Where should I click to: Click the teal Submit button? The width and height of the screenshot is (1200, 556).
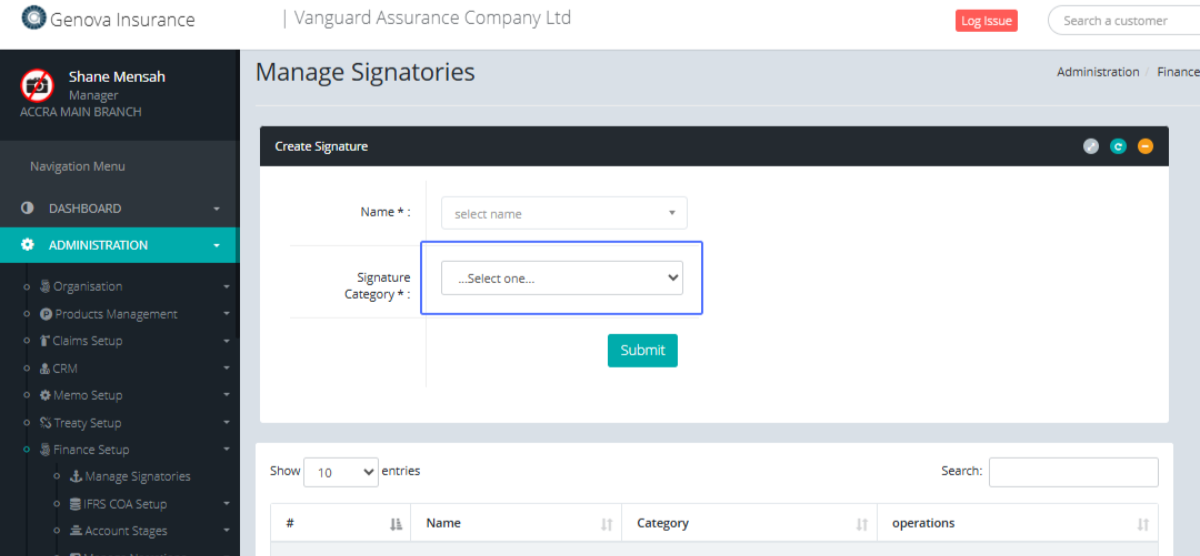(642, 350)
